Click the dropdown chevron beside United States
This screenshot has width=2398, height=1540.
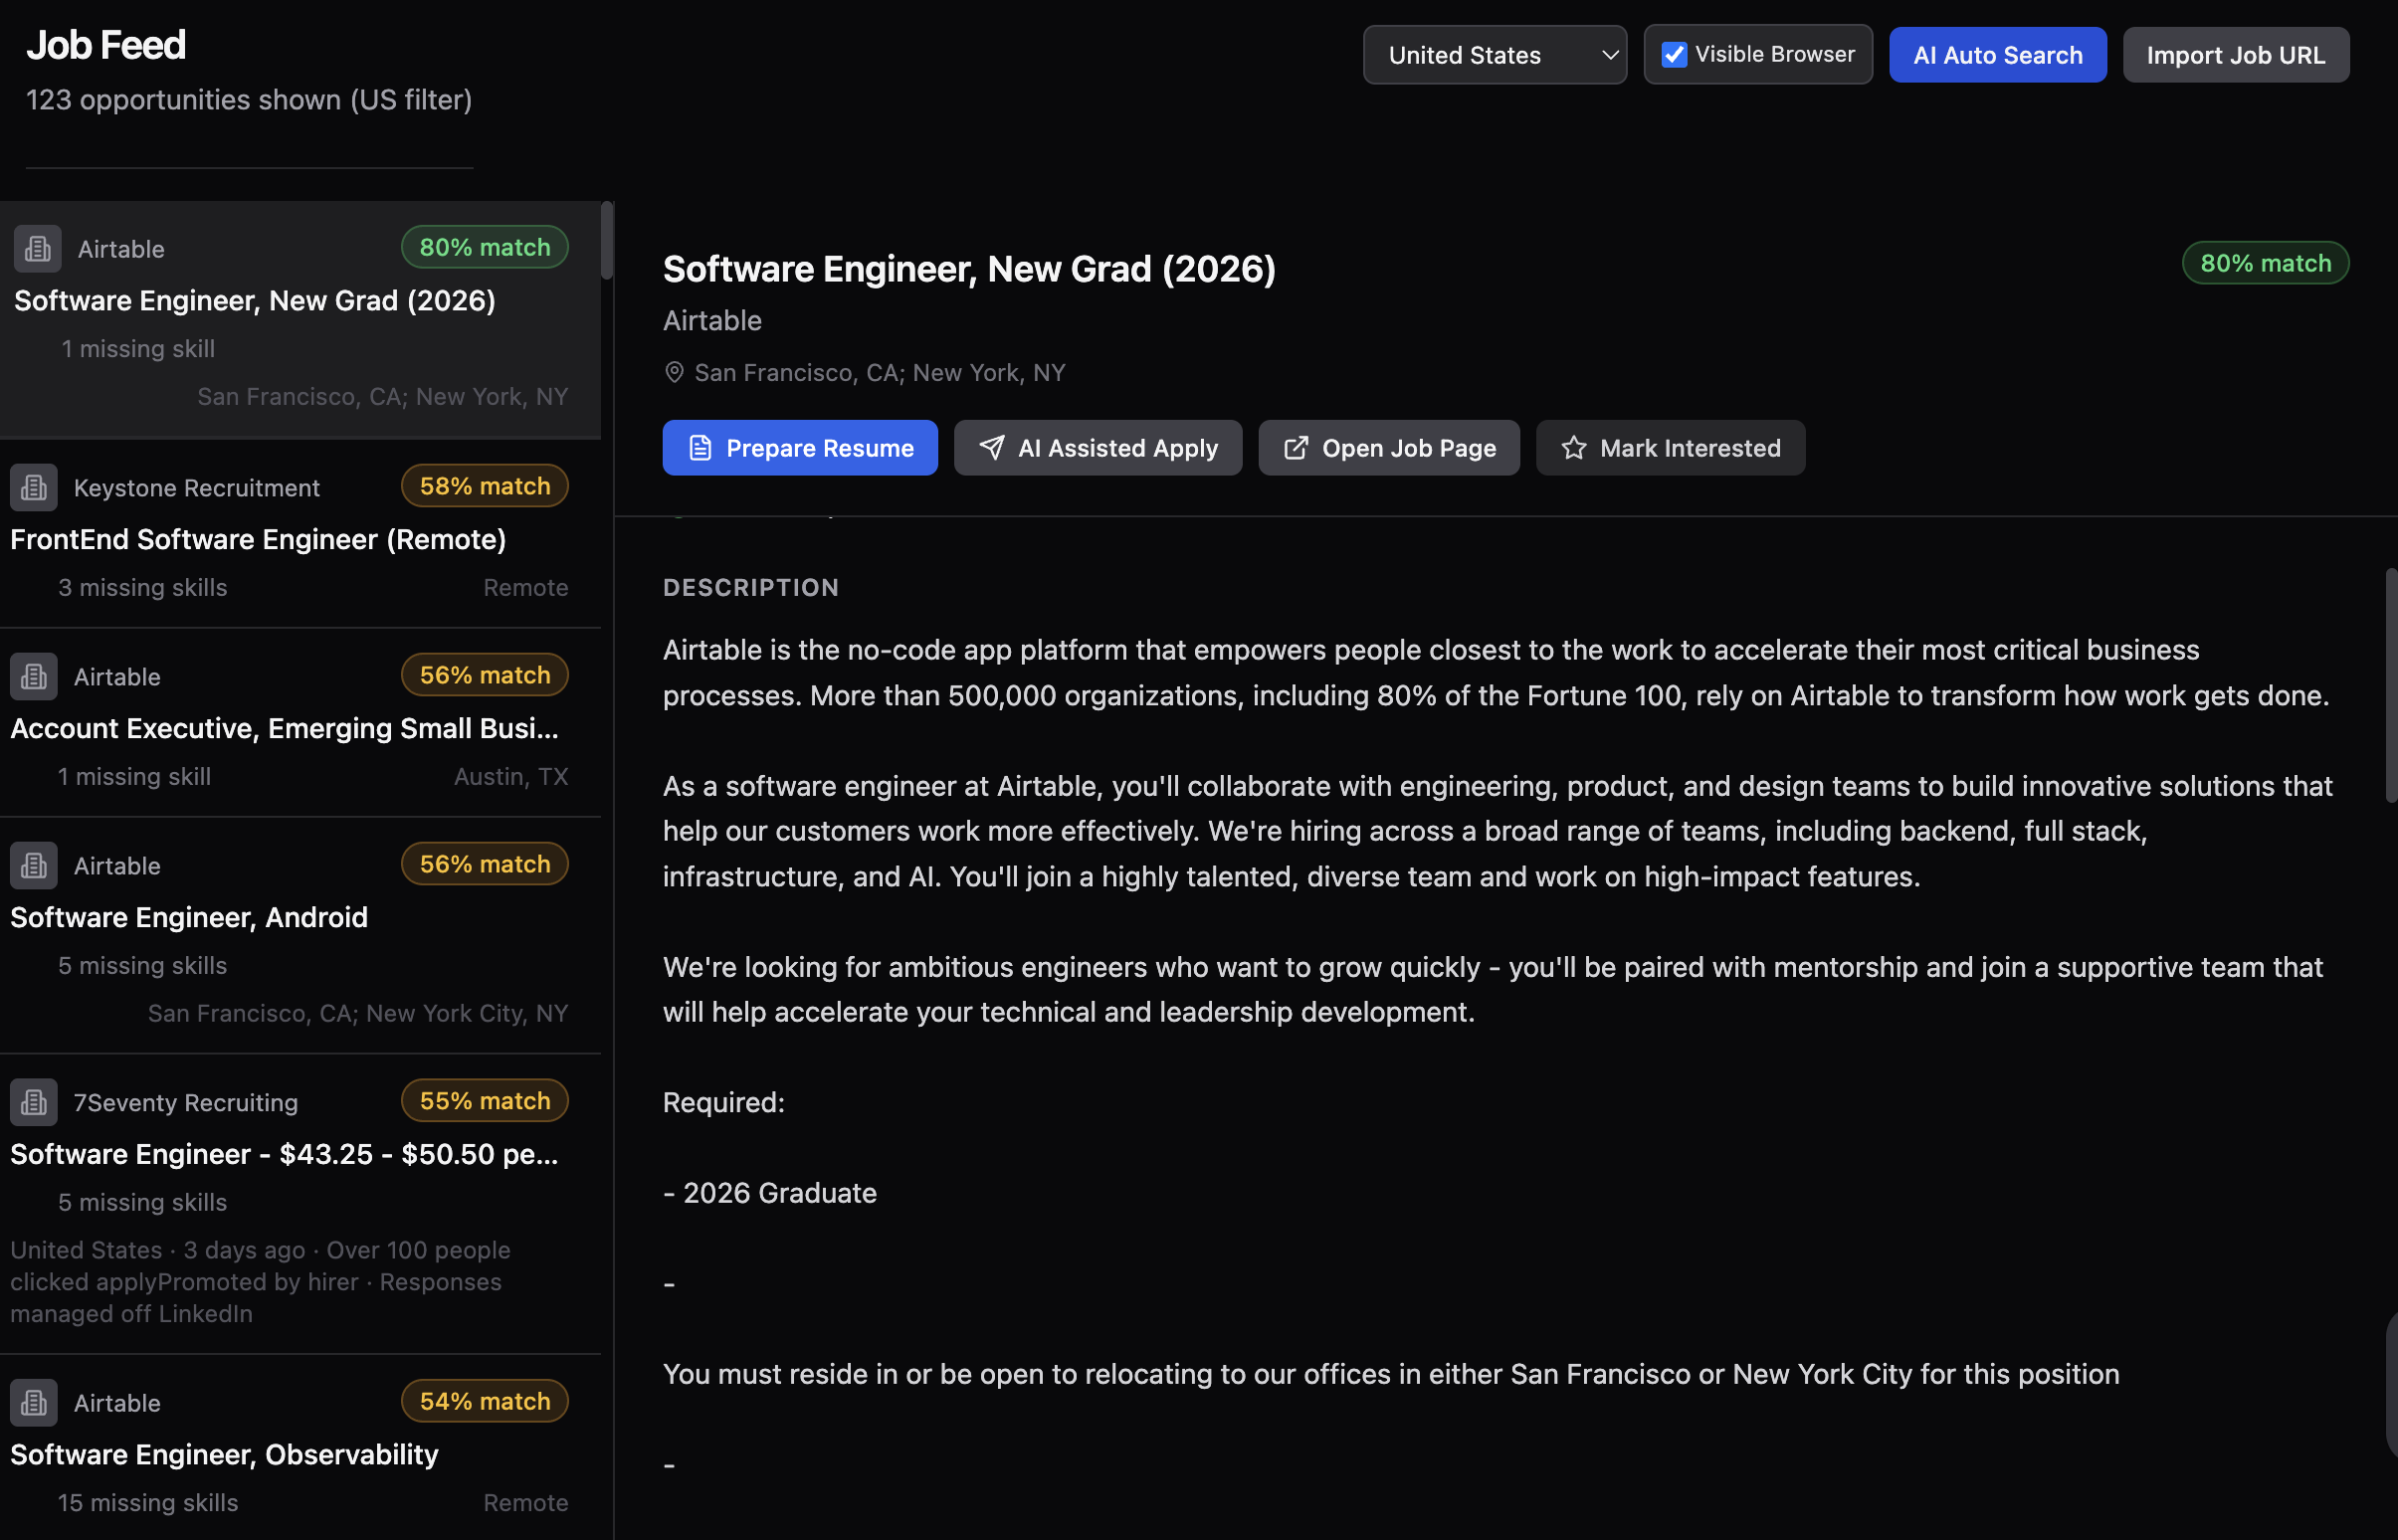click(1609, 55)
